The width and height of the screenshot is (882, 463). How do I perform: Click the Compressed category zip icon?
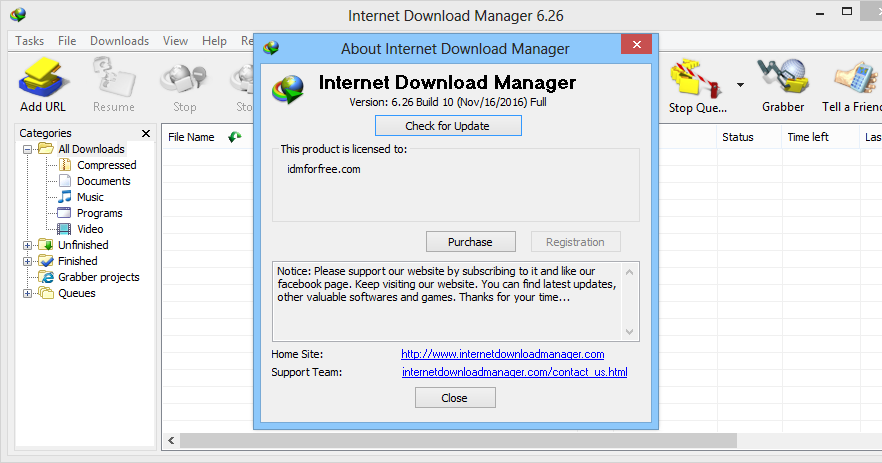pos(65,165)
